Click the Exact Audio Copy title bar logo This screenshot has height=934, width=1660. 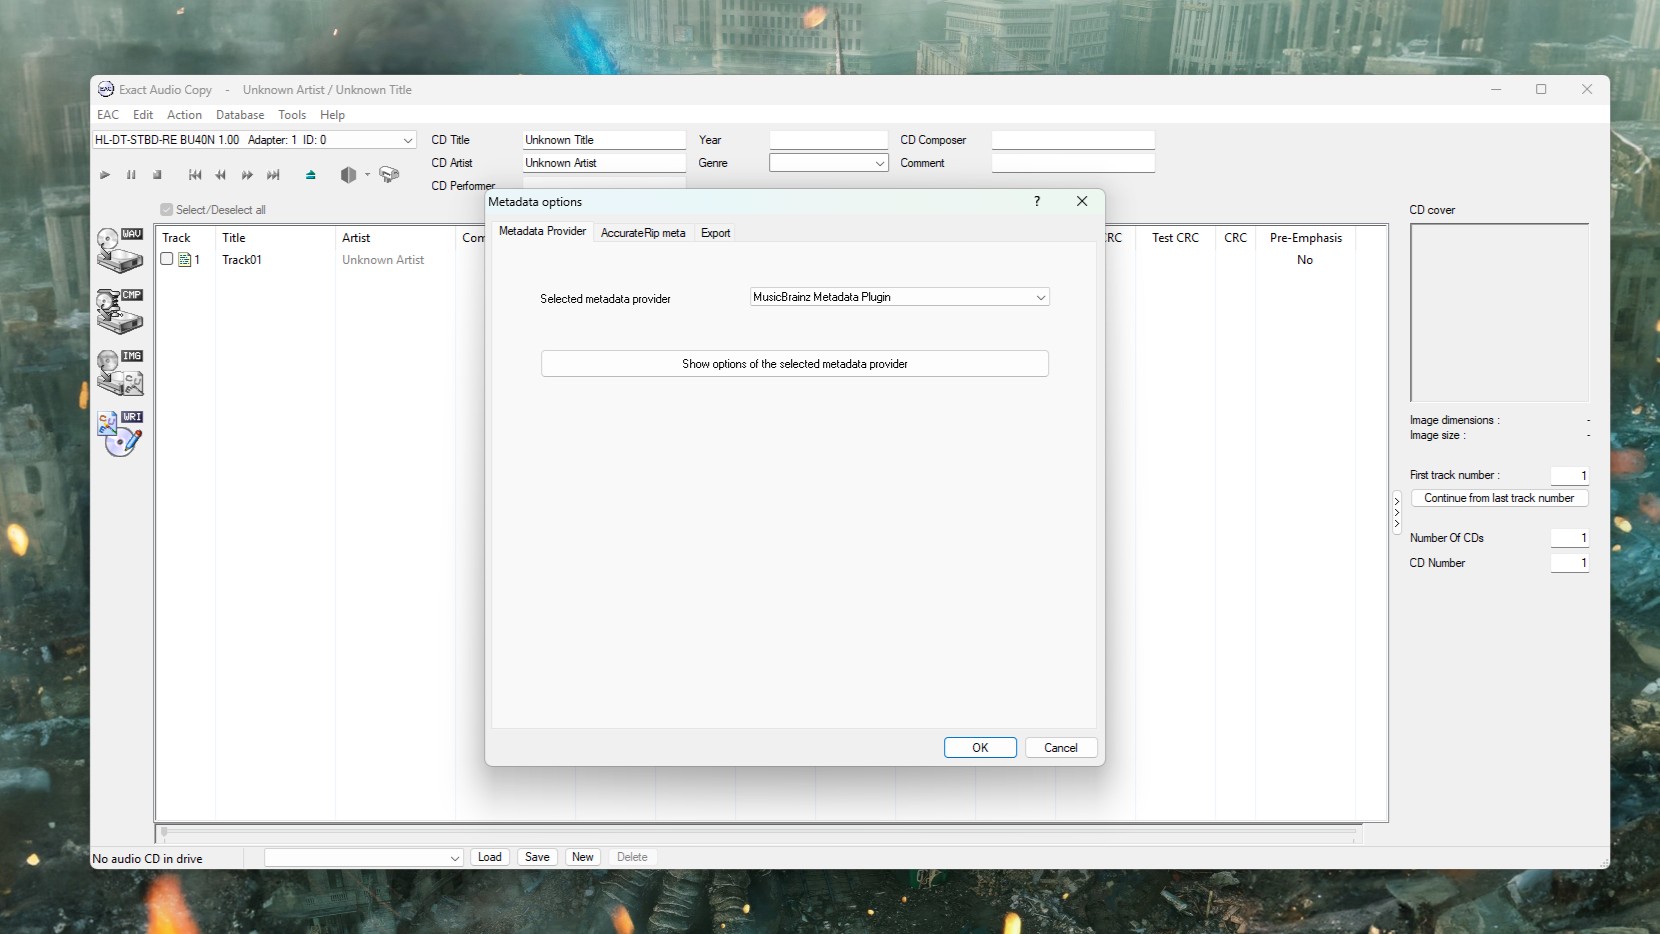[106, 89]
